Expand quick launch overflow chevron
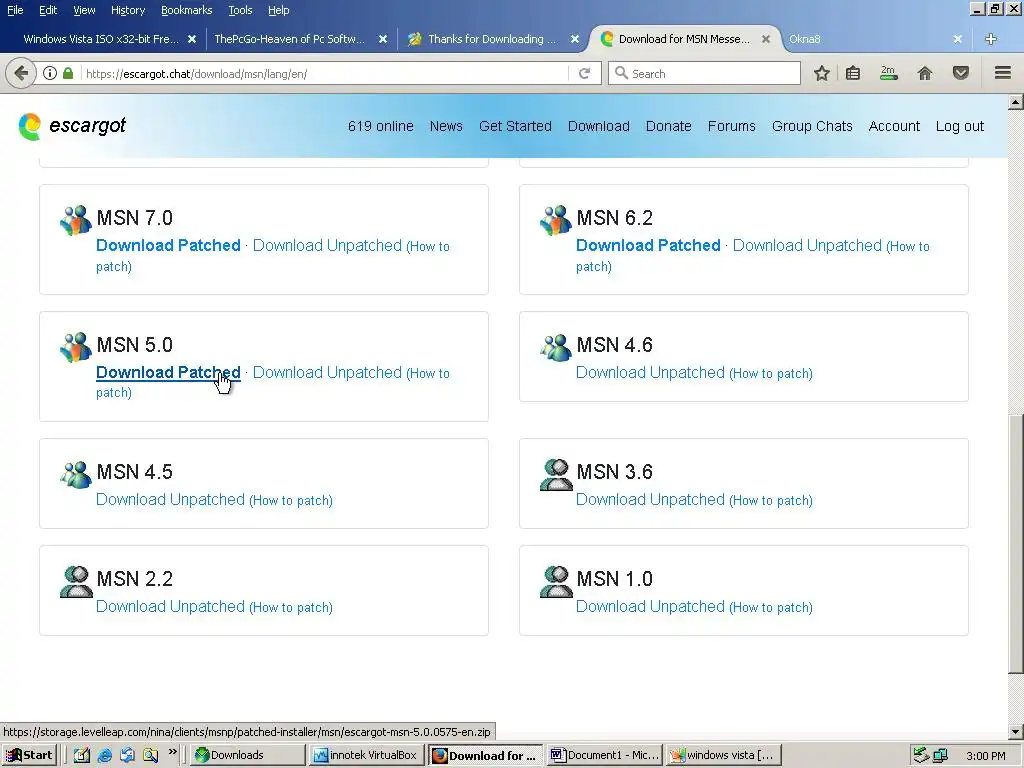This screenshot has width=1024, height=768. coord(172,752)
